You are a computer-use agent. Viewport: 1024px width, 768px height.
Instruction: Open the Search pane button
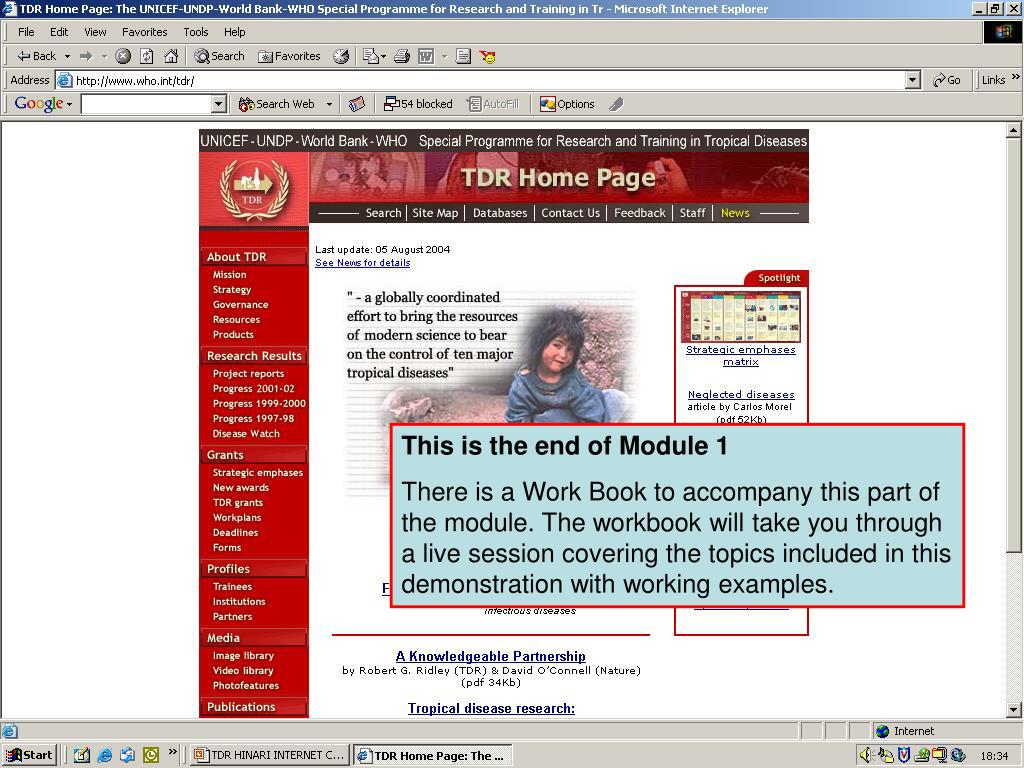click(219, 57)
